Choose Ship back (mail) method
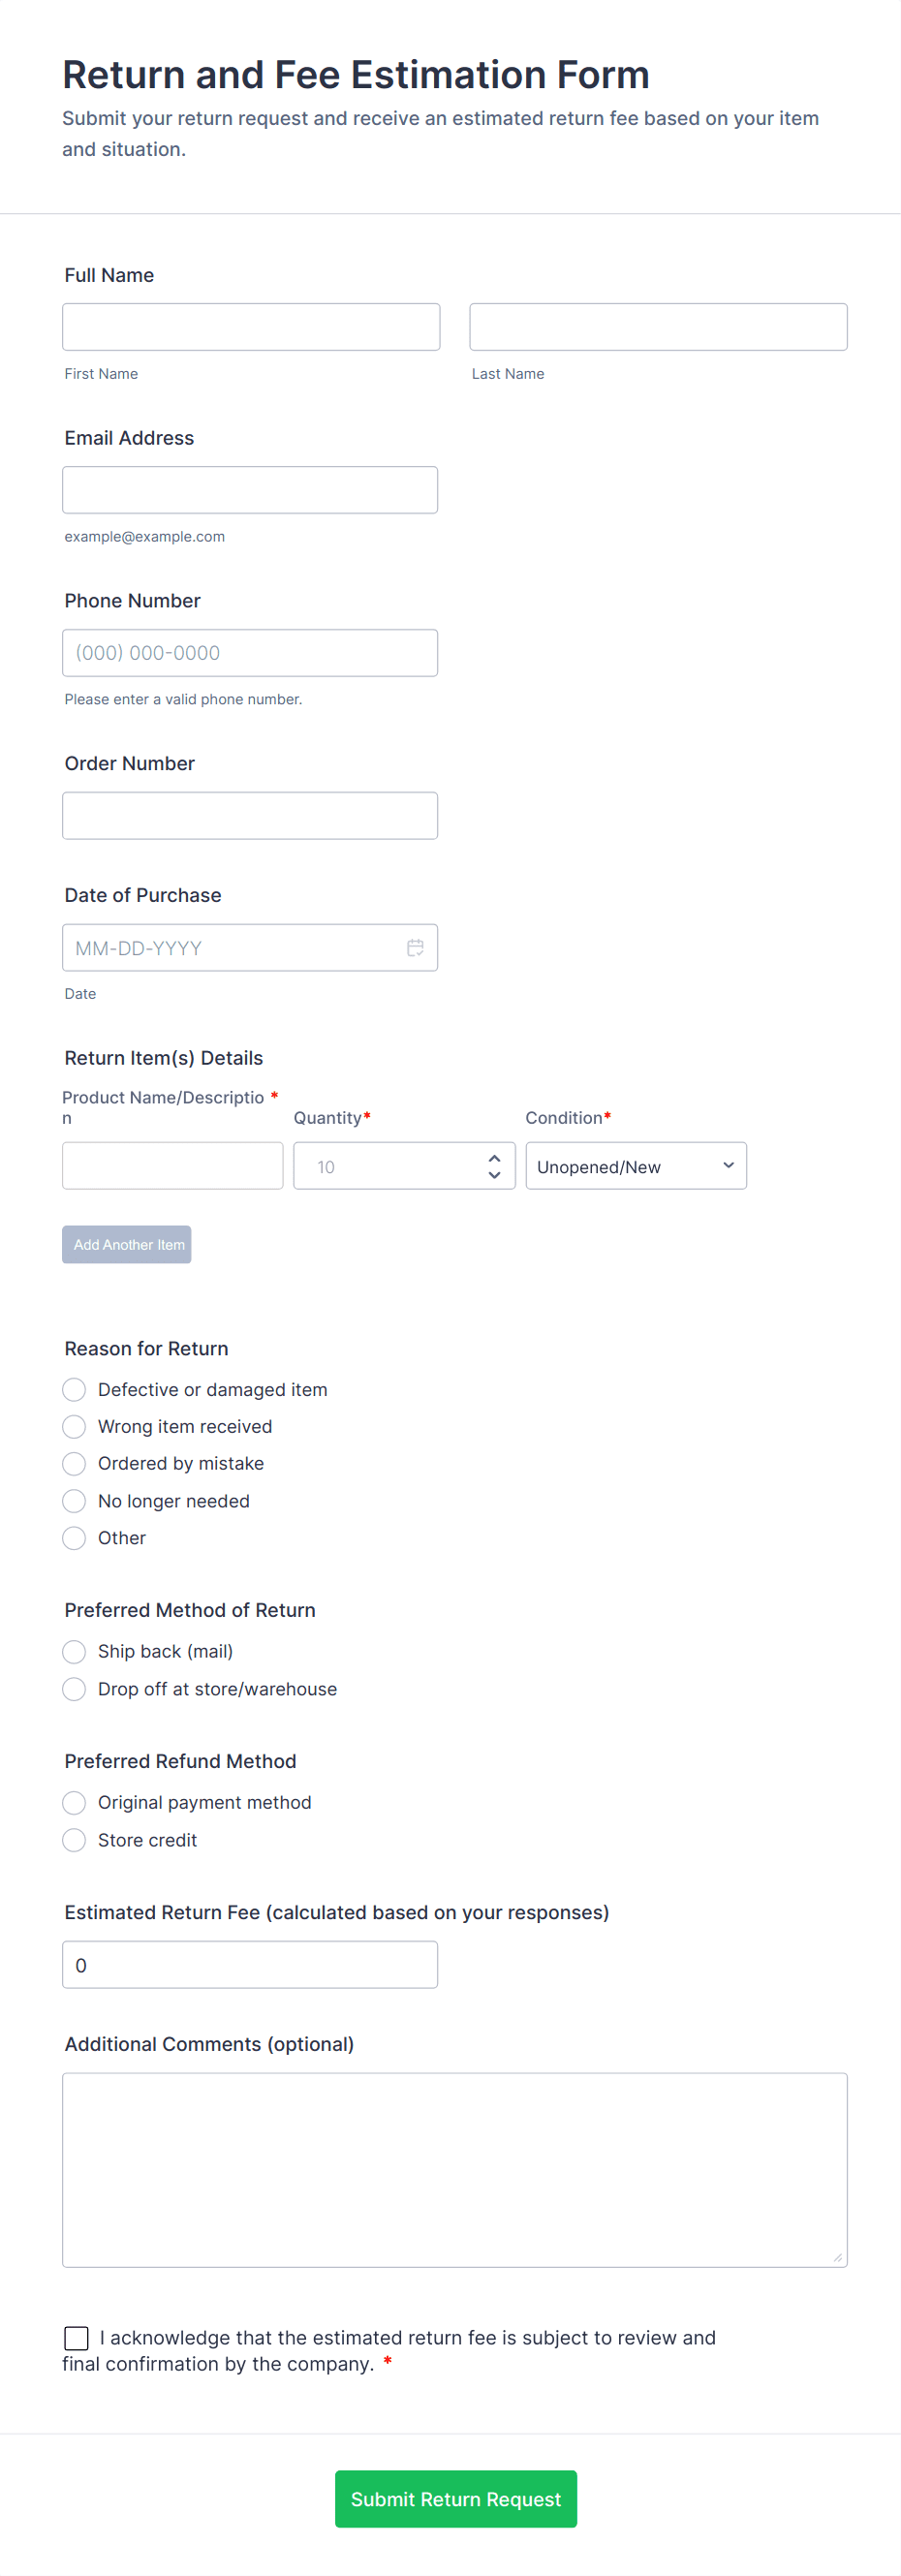This screenshot has width=901, height=2576. pyautogui.click(x=74, y=1651)
